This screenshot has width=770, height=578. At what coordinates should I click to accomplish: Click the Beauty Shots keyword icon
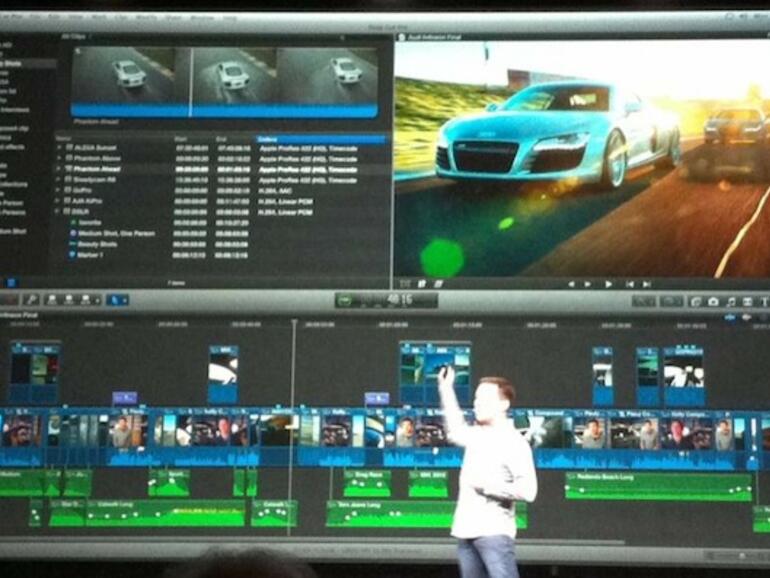[x=73, y=244]
